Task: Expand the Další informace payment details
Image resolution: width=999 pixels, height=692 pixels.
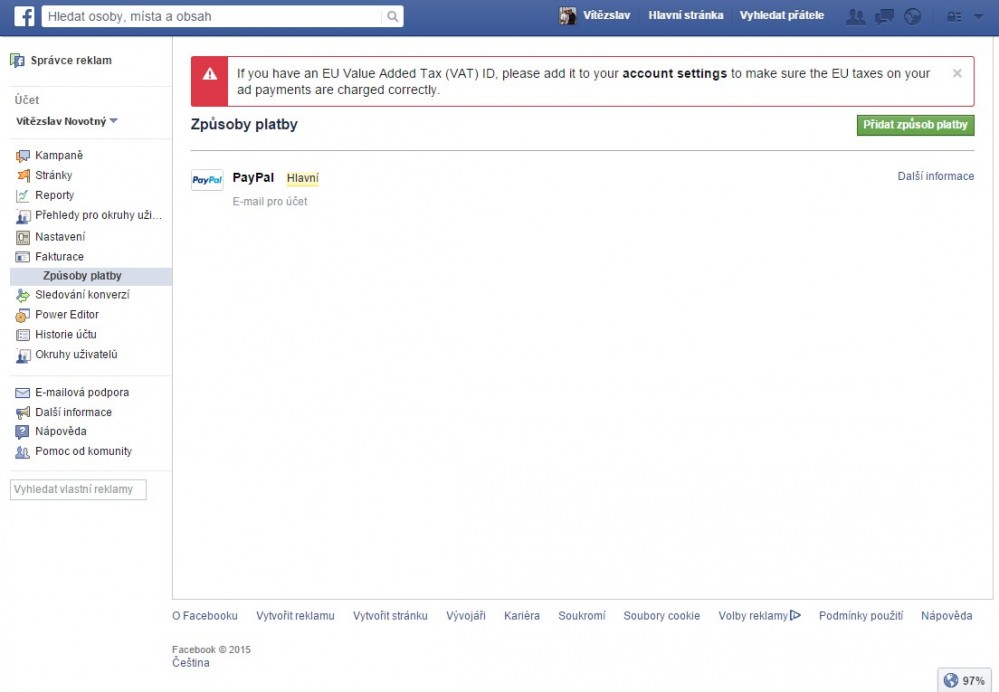Action: coord(935,176)
